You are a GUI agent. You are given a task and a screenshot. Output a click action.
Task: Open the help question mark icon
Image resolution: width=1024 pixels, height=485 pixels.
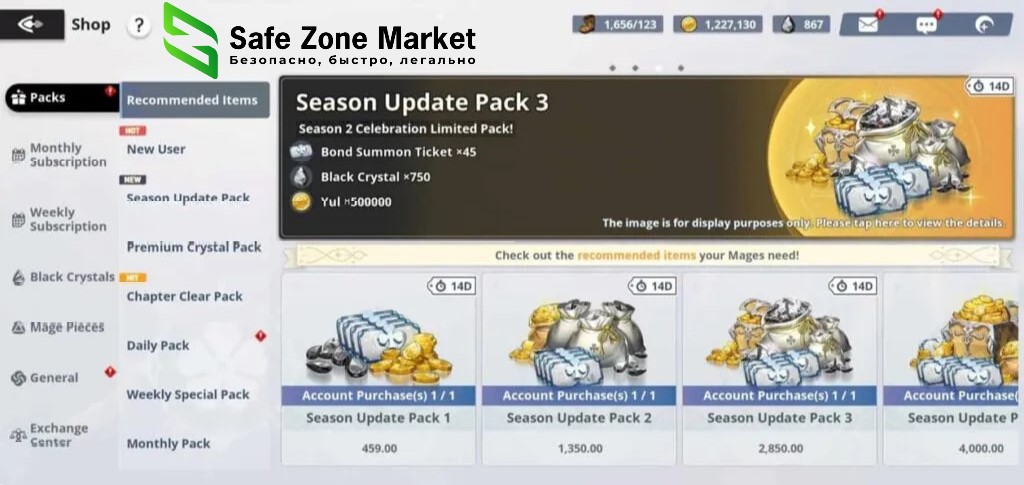tap(138, 25)
